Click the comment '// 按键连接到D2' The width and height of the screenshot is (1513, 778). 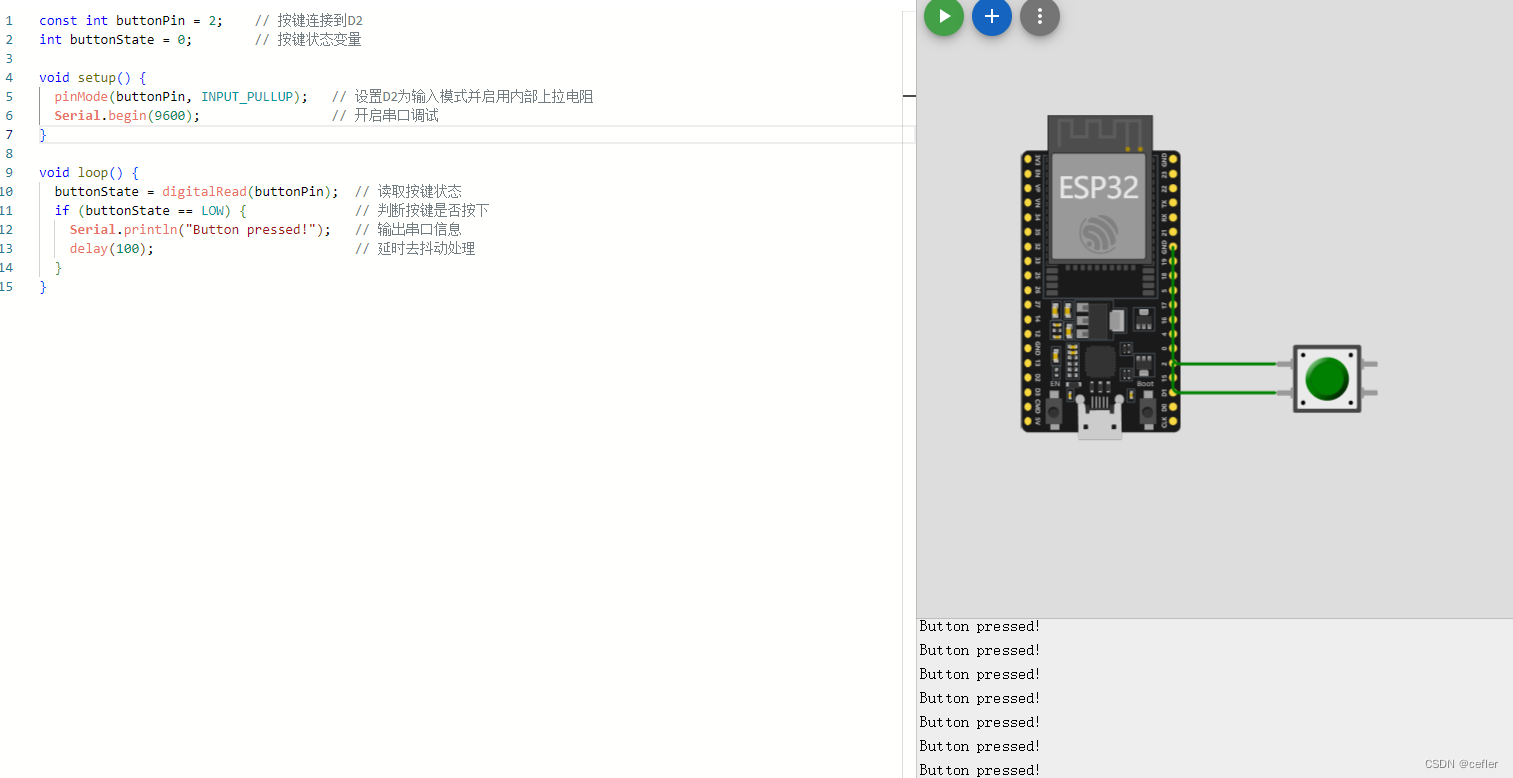(x=308, y=20)
